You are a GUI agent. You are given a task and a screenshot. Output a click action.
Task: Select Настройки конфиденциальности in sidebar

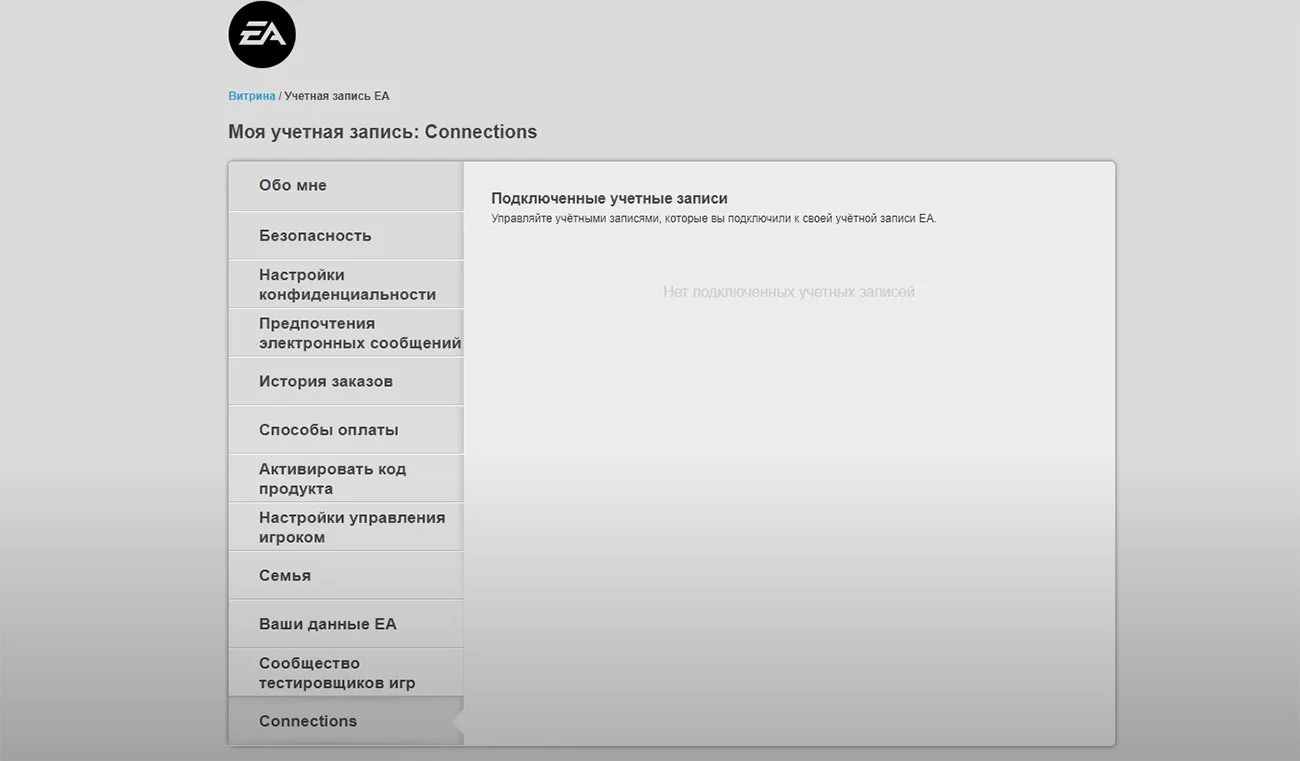[346, 284]
